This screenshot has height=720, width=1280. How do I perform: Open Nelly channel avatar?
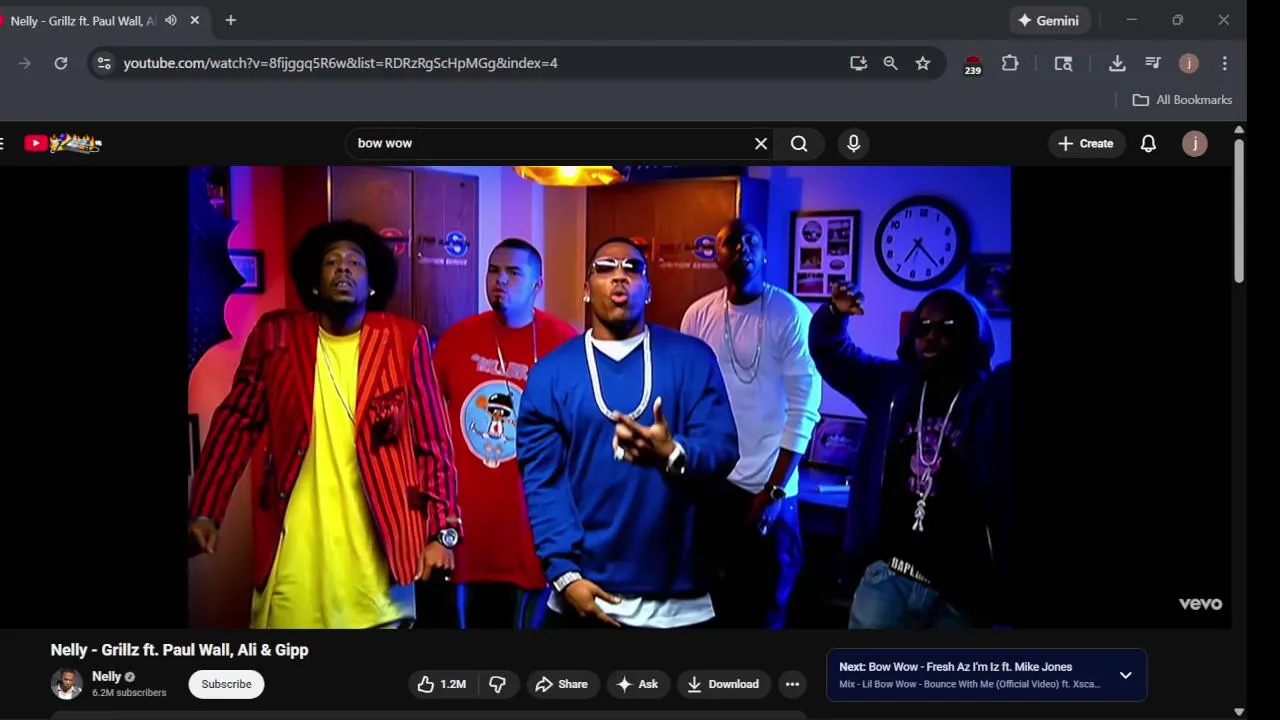tap(67, 684)
